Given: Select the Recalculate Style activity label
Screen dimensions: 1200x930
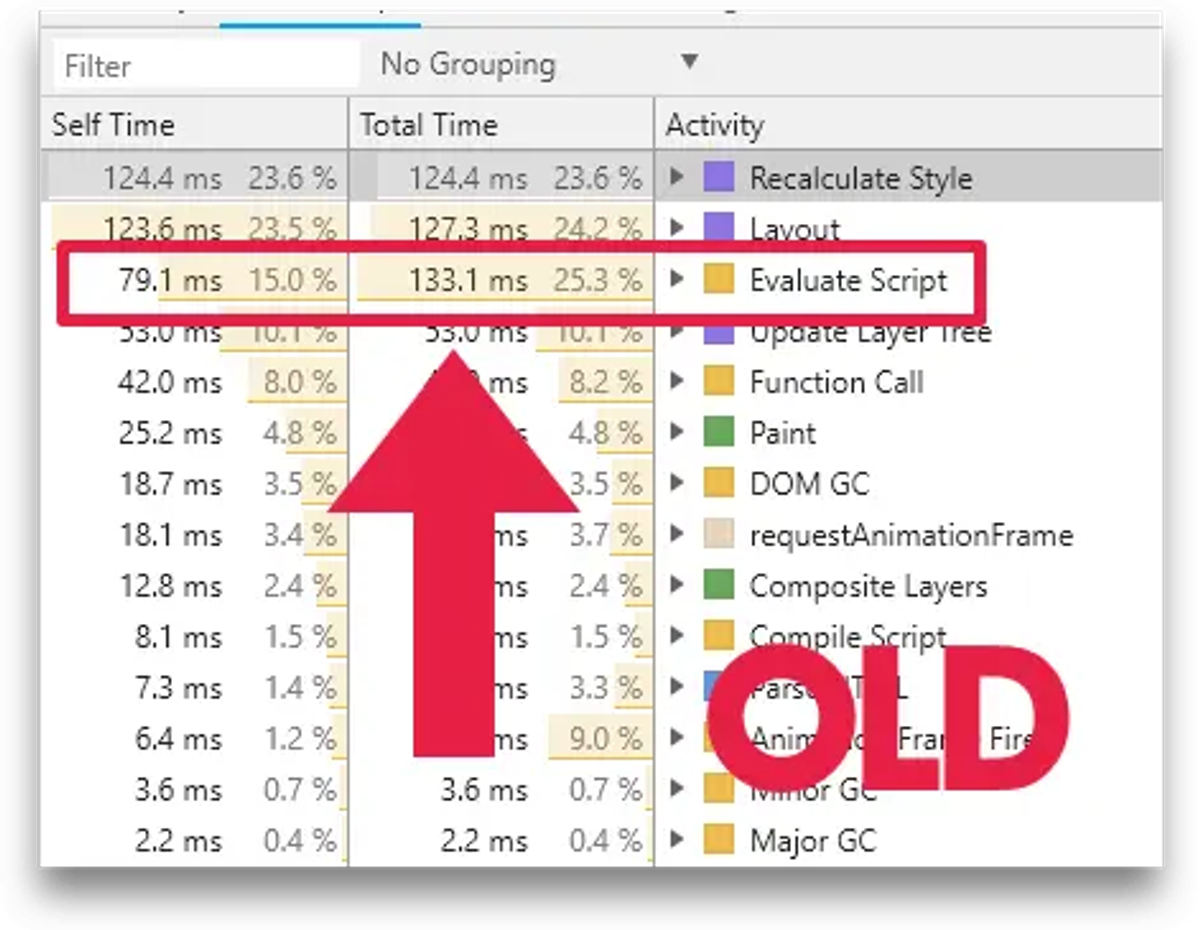Looking at the screenshot, I should coord(861,179).
